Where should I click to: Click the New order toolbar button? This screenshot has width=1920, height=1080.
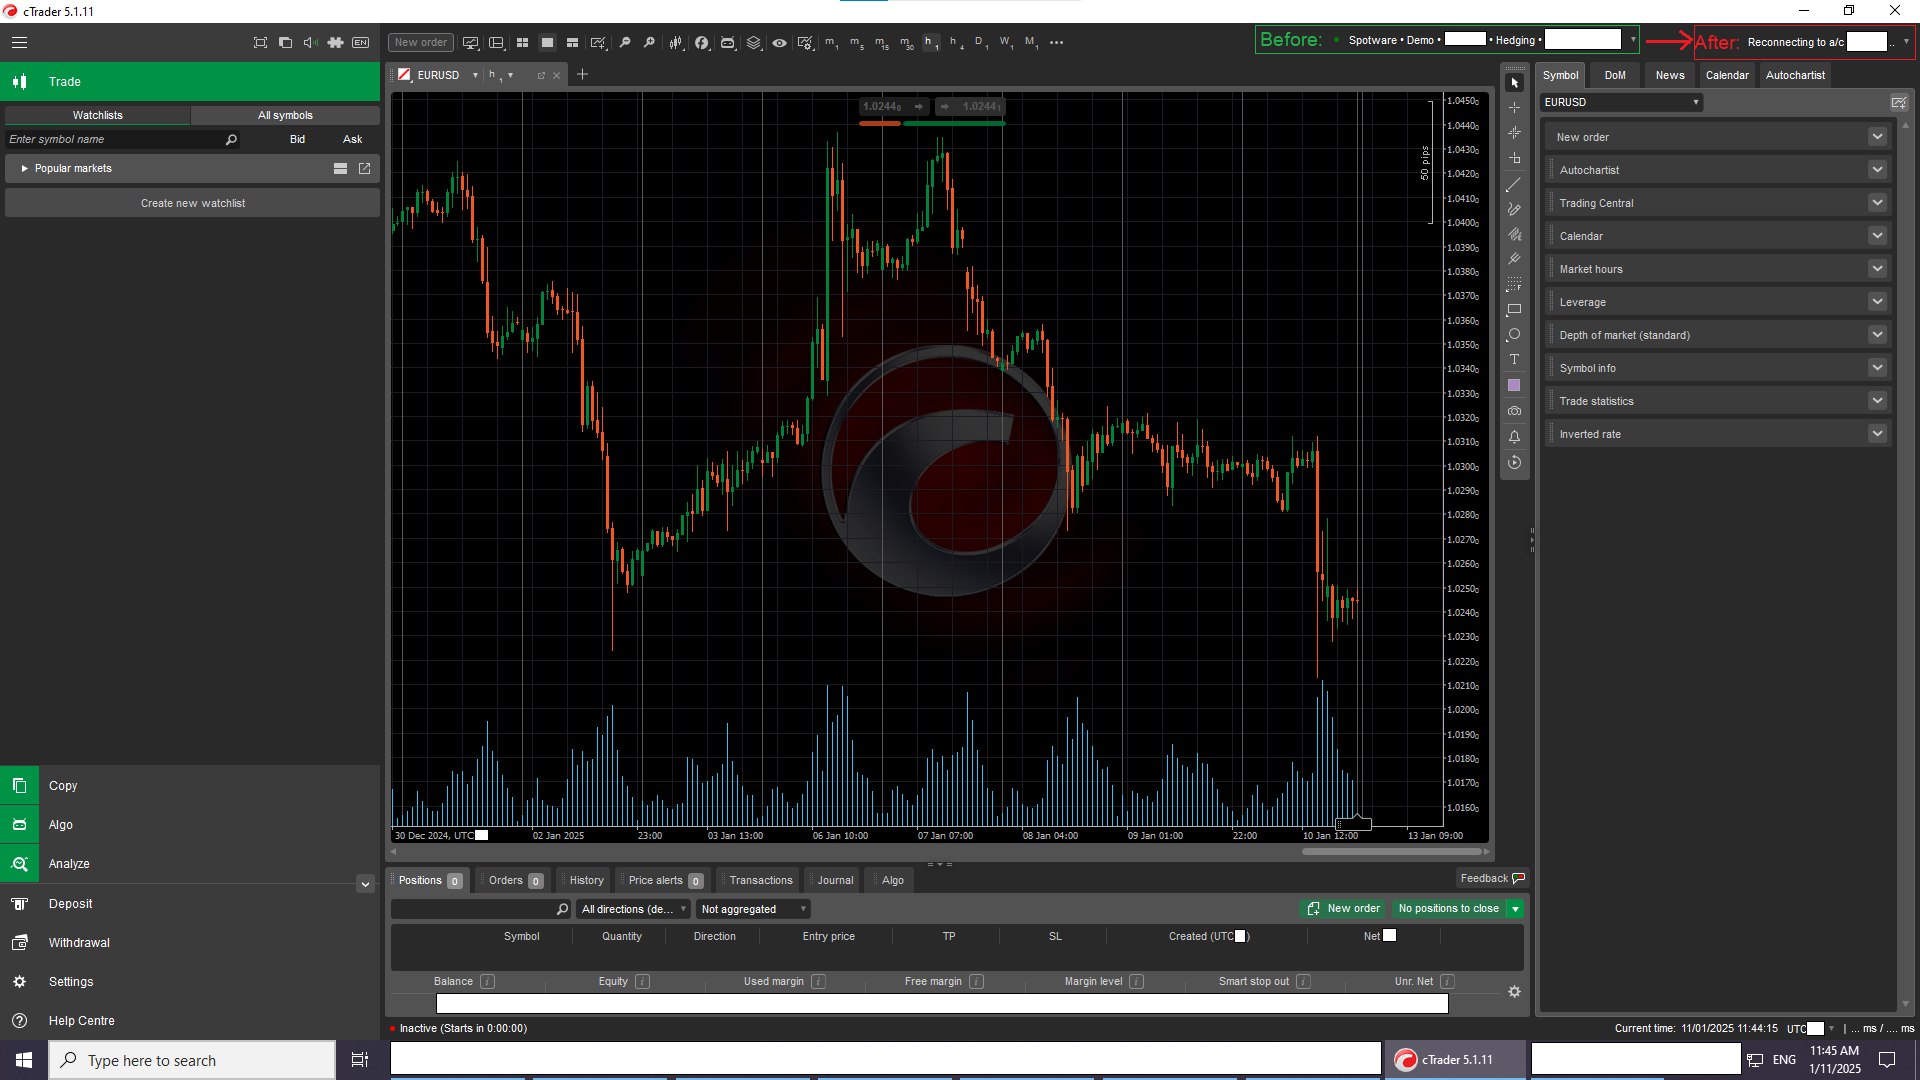point(420,42)
